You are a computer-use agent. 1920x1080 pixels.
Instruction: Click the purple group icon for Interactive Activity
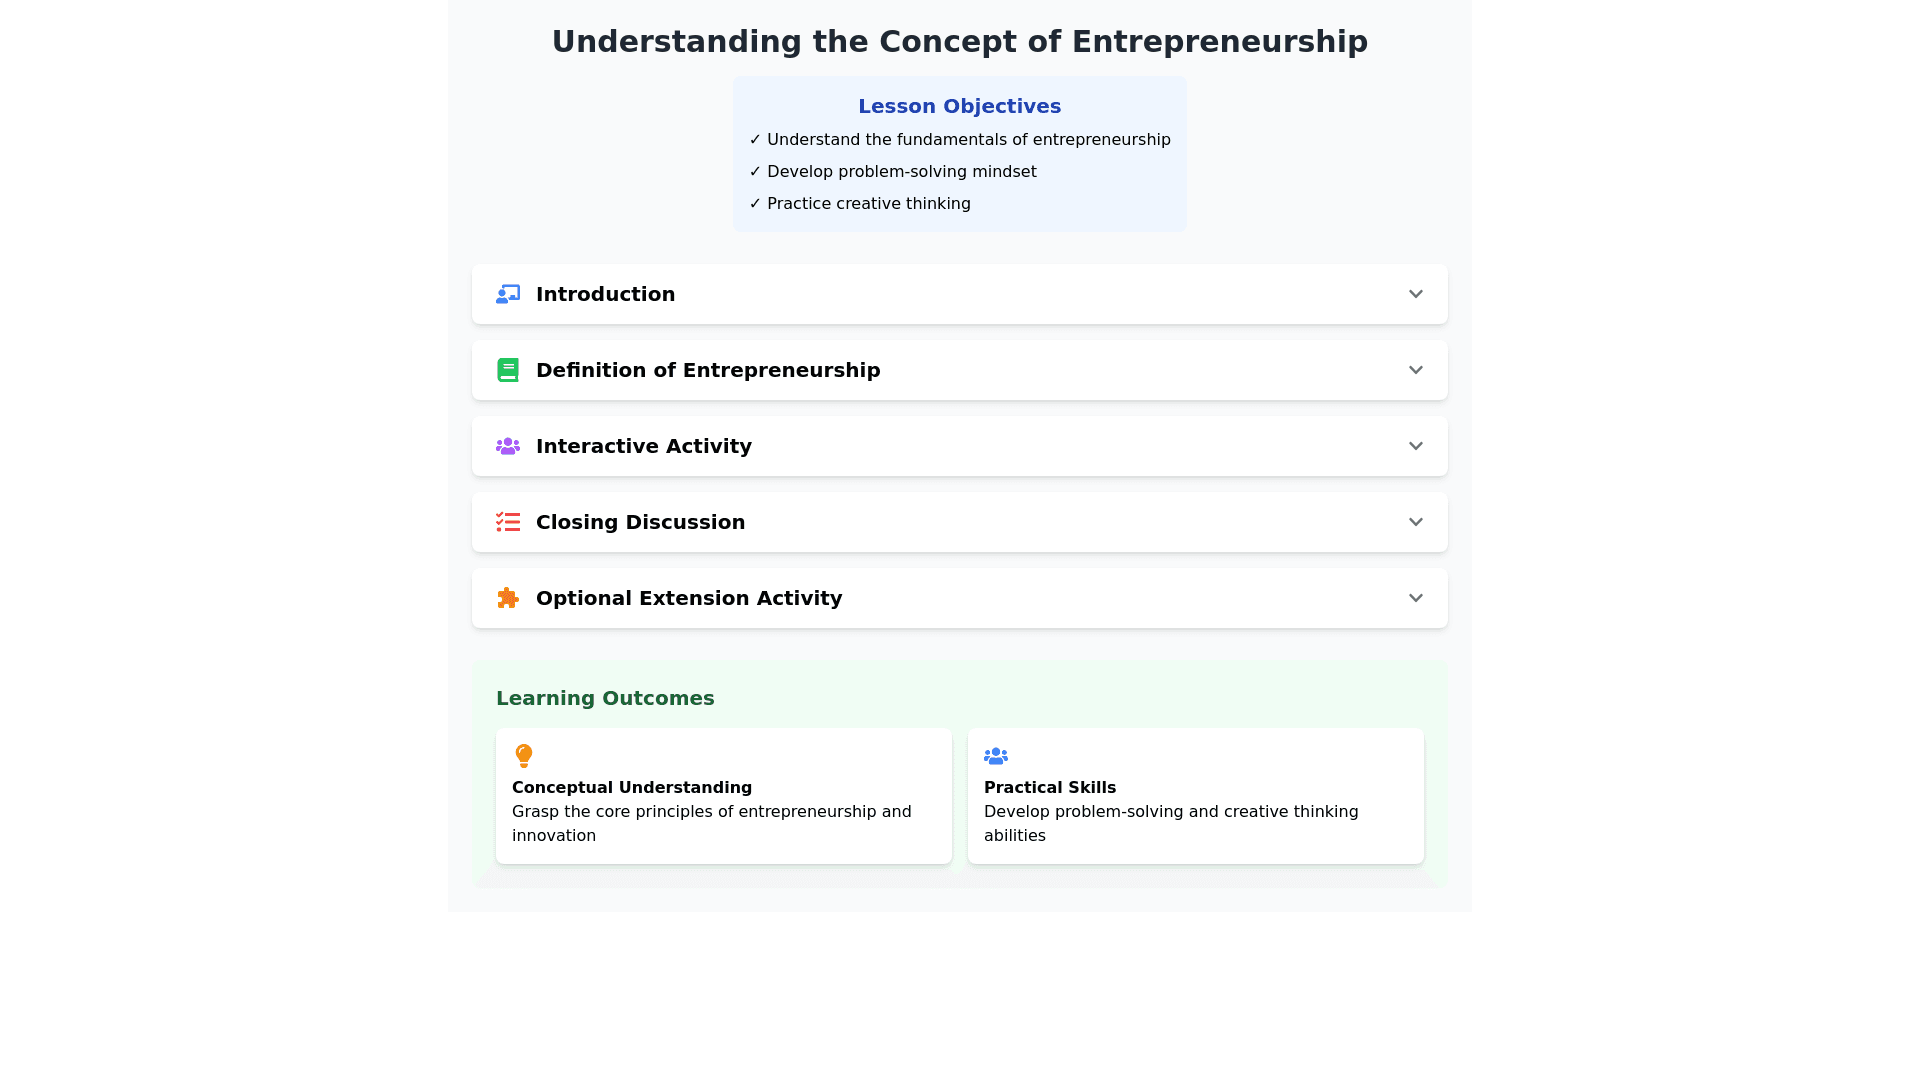[x=508, y=446]
